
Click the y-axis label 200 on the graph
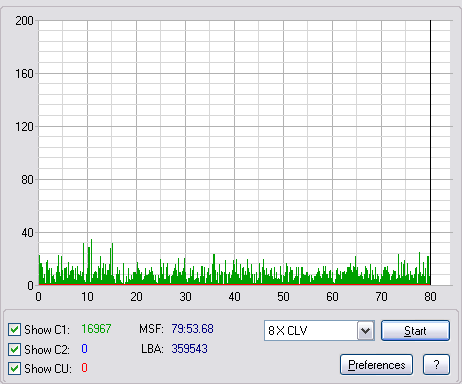[24, 21]
